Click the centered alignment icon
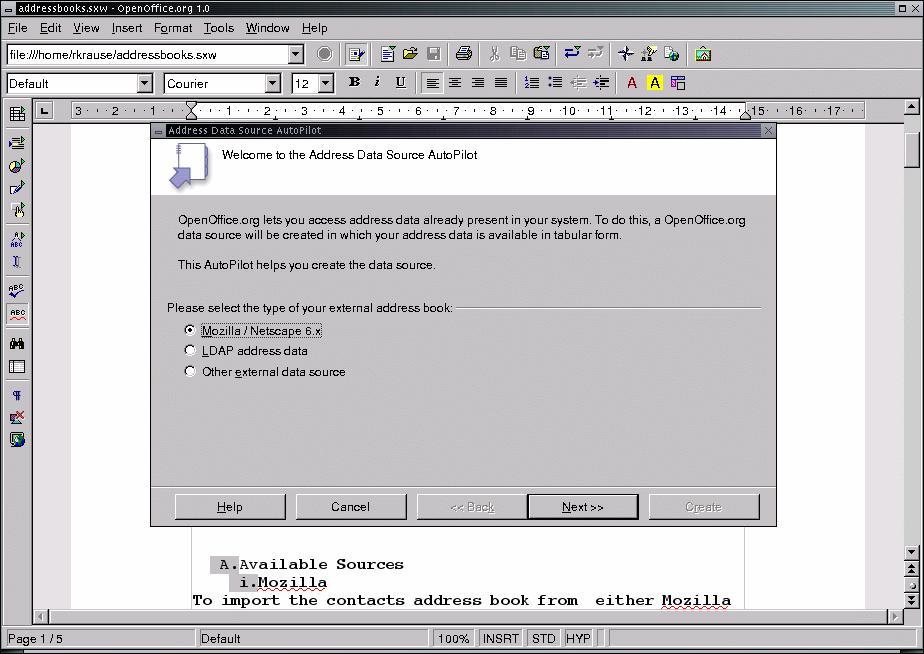The width and height of the screenshot is (924, 654). click(455, 83)
